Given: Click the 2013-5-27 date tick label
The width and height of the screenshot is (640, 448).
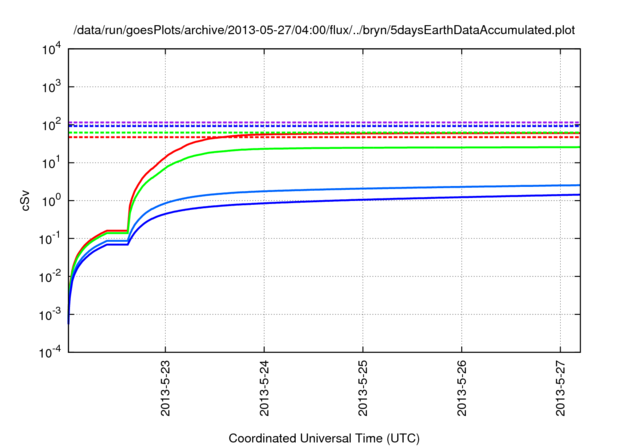Looking at the screenshot, I should click(561, 388).
